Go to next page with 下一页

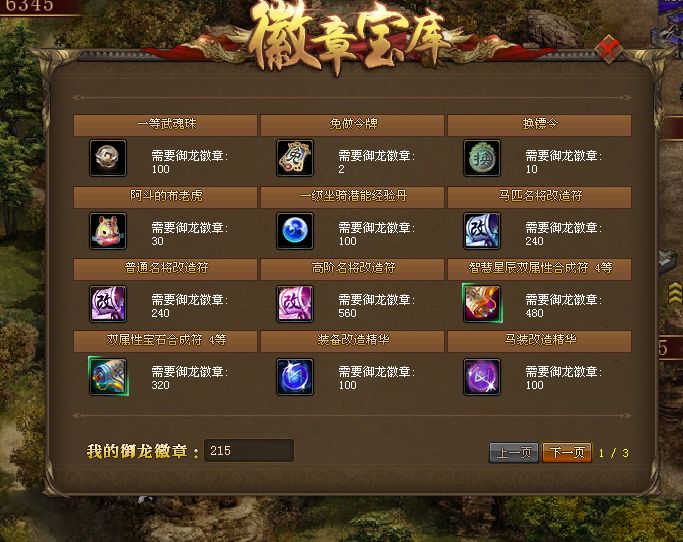point(567,453)
